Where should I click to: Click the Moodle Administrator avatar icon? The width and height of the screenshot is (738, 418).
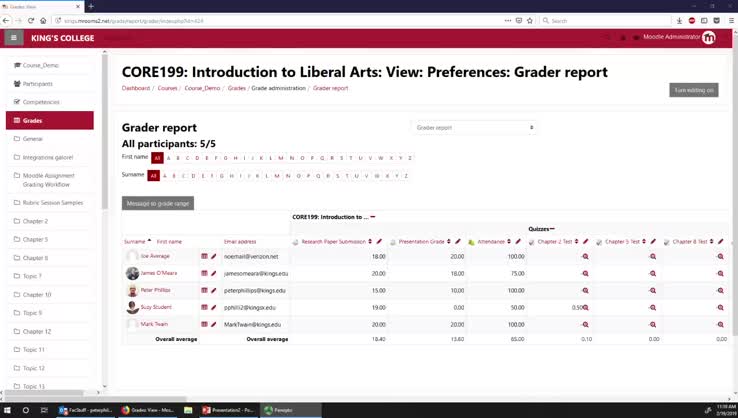click(709, 37)
